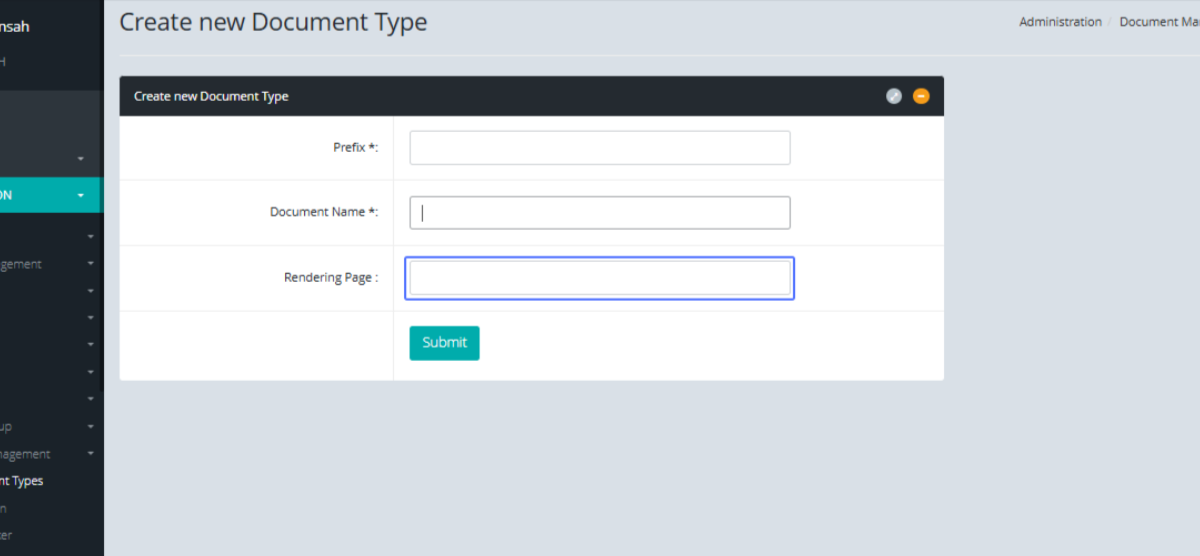The width and height of the screenshot is (1200, 556).
Task: Click the dark panel title "Create new Document Type"
Action: (x=211, y=97)
